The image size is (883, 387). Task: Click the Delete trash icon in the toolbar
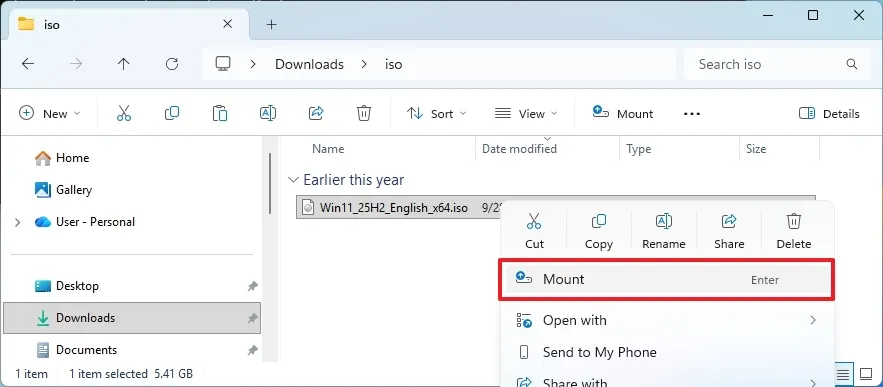364,114
